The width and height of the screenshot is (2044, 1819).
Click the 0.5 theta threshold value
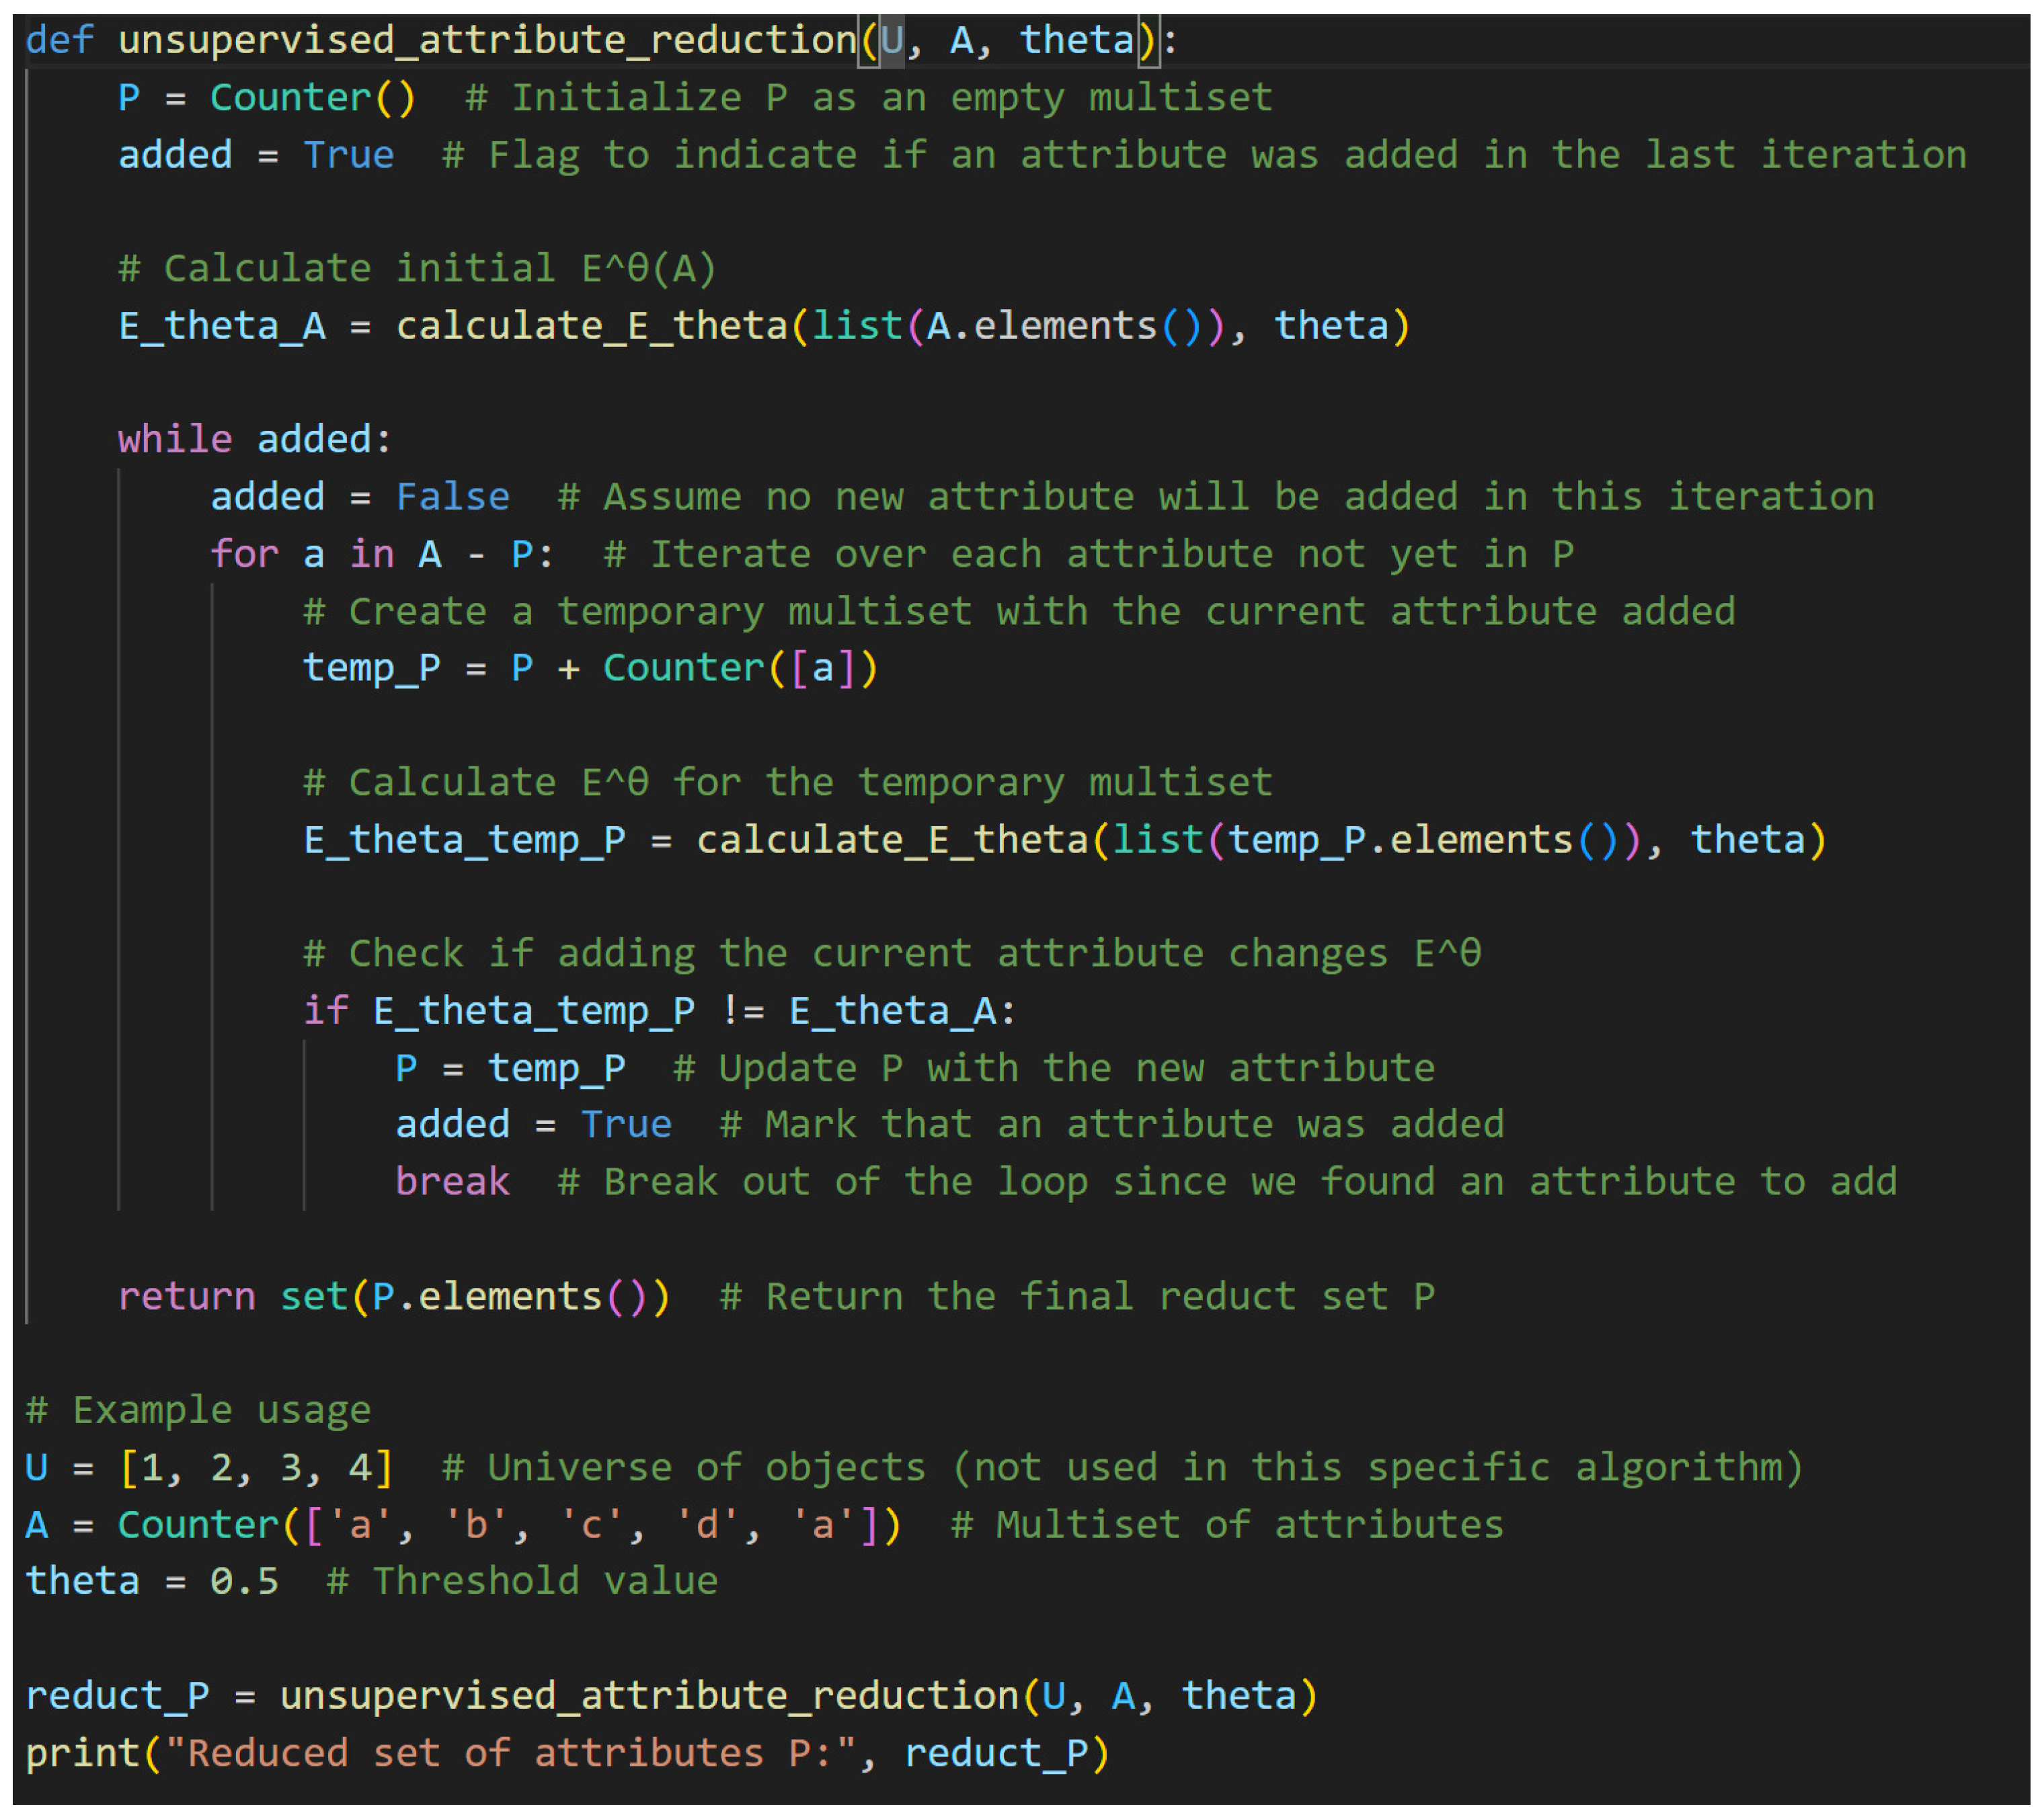244,1581
